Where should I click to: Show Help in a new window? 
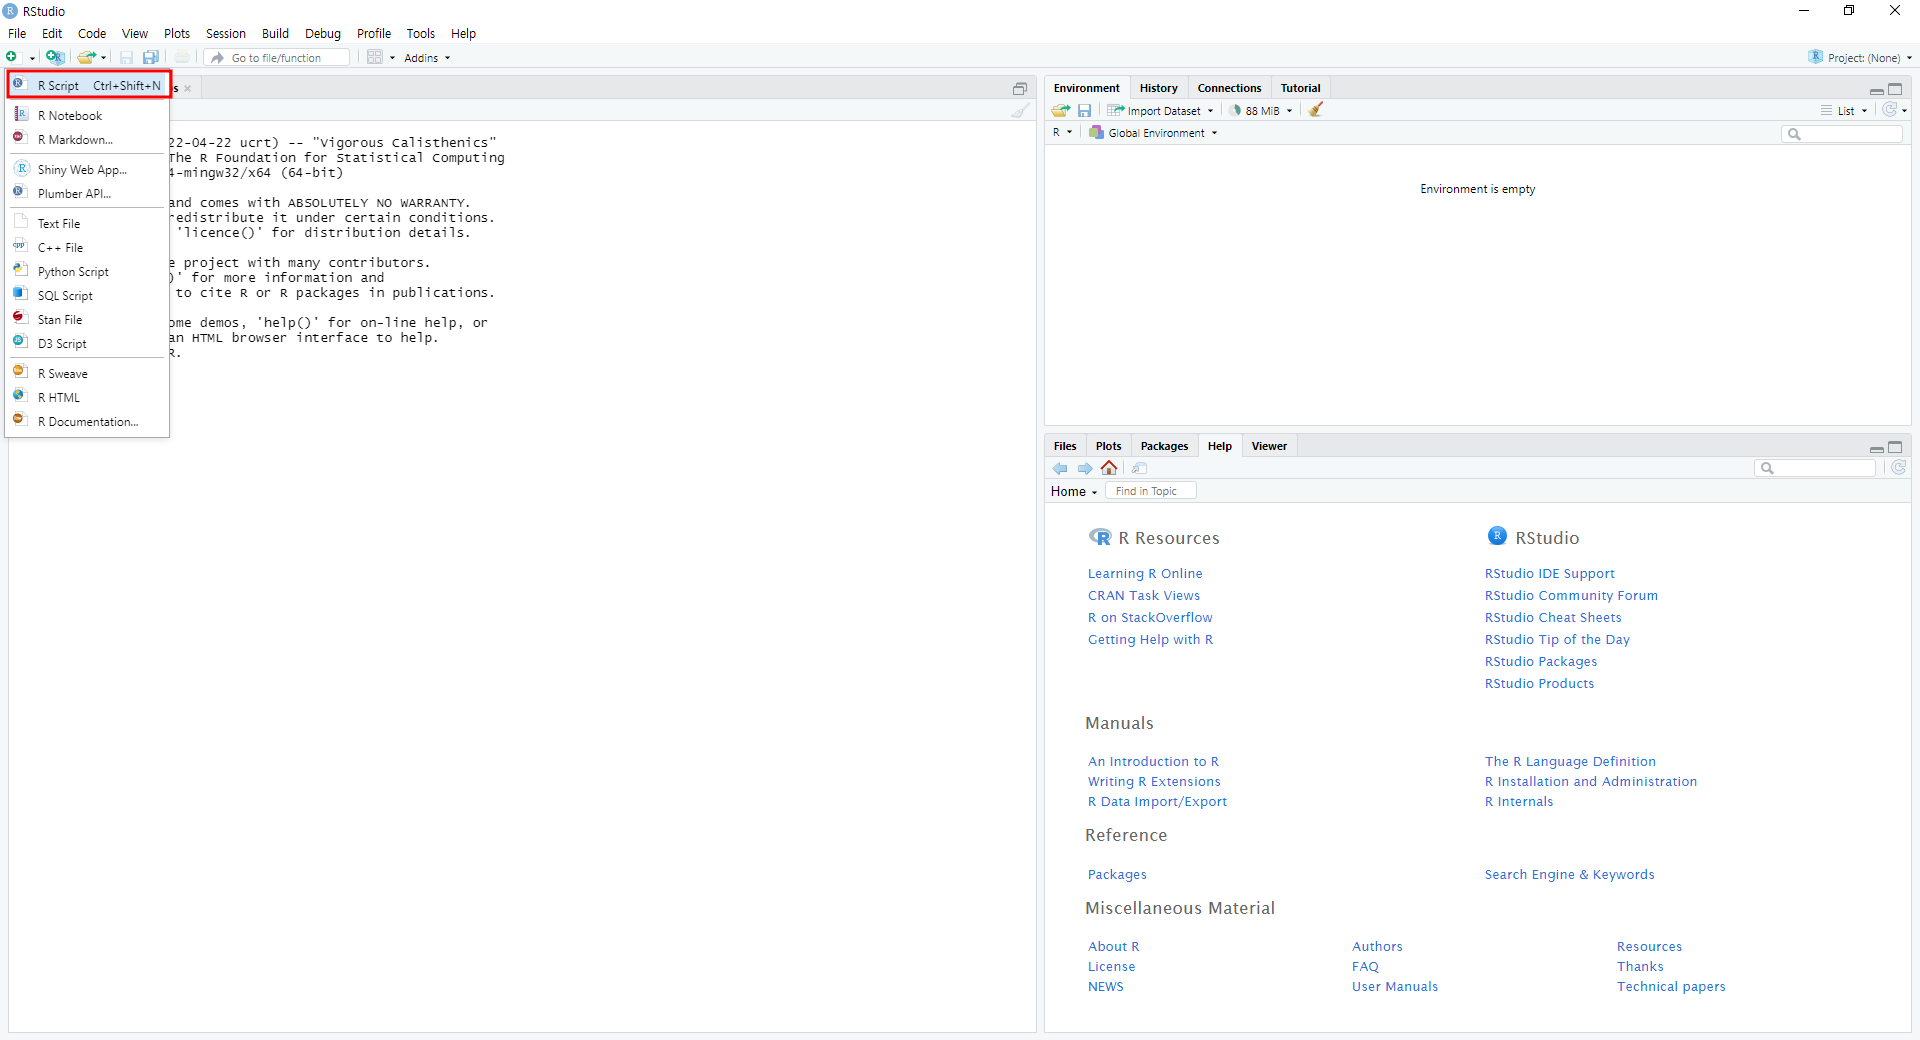click(x=1139, y=468)
